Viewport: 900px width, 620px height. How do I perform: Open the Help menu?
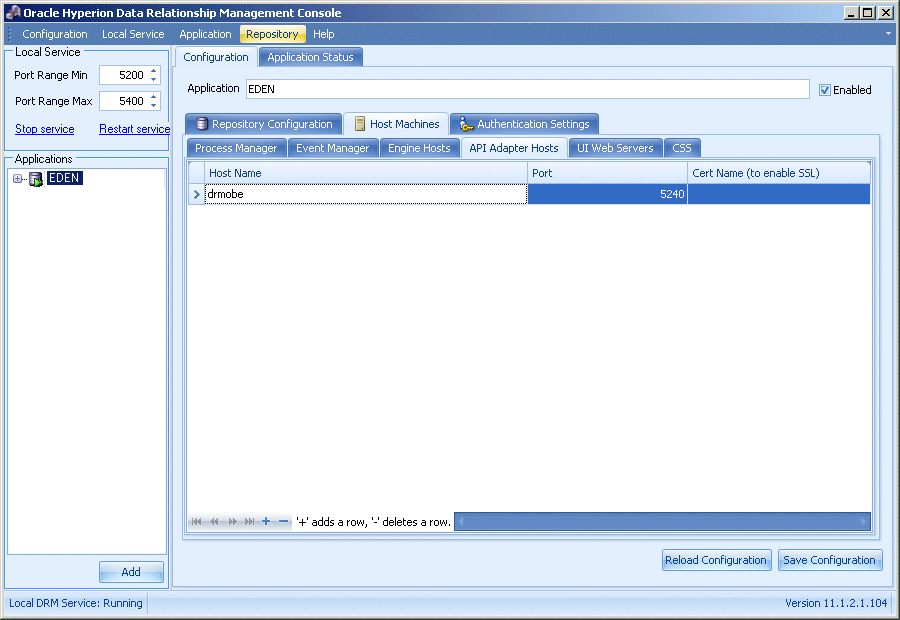pyautogui.click(x=324, y=34)
